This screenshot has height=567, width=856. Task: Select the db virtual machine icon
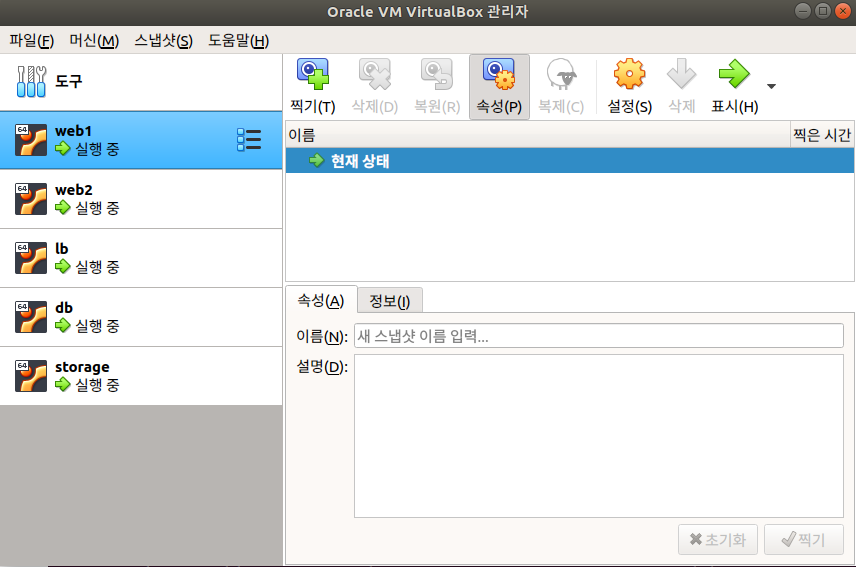(31, 317)
